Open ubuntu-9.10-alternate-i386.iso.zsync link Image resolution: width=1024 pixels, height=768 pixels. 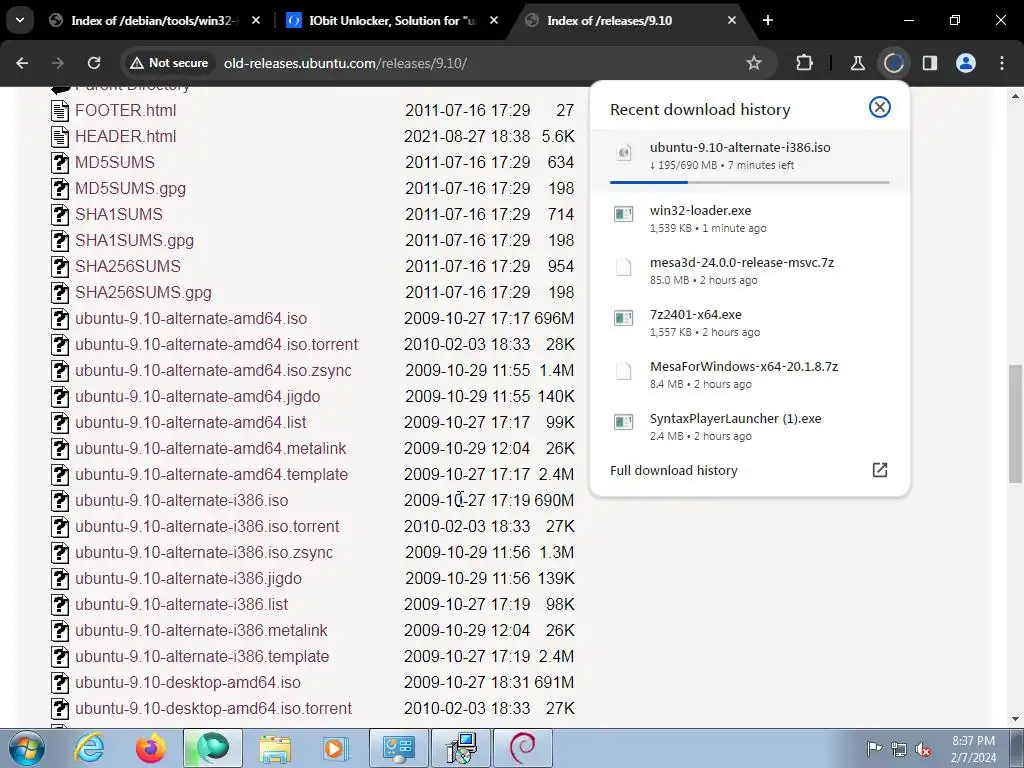(204, 552)
